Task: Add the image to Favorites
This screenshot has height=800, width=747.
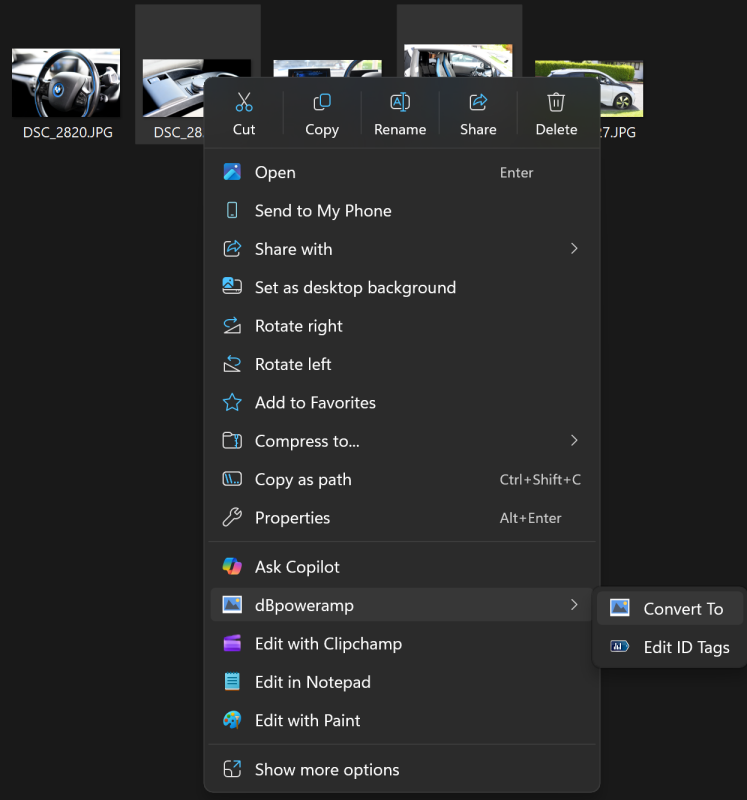Action: tap(315, 403)
